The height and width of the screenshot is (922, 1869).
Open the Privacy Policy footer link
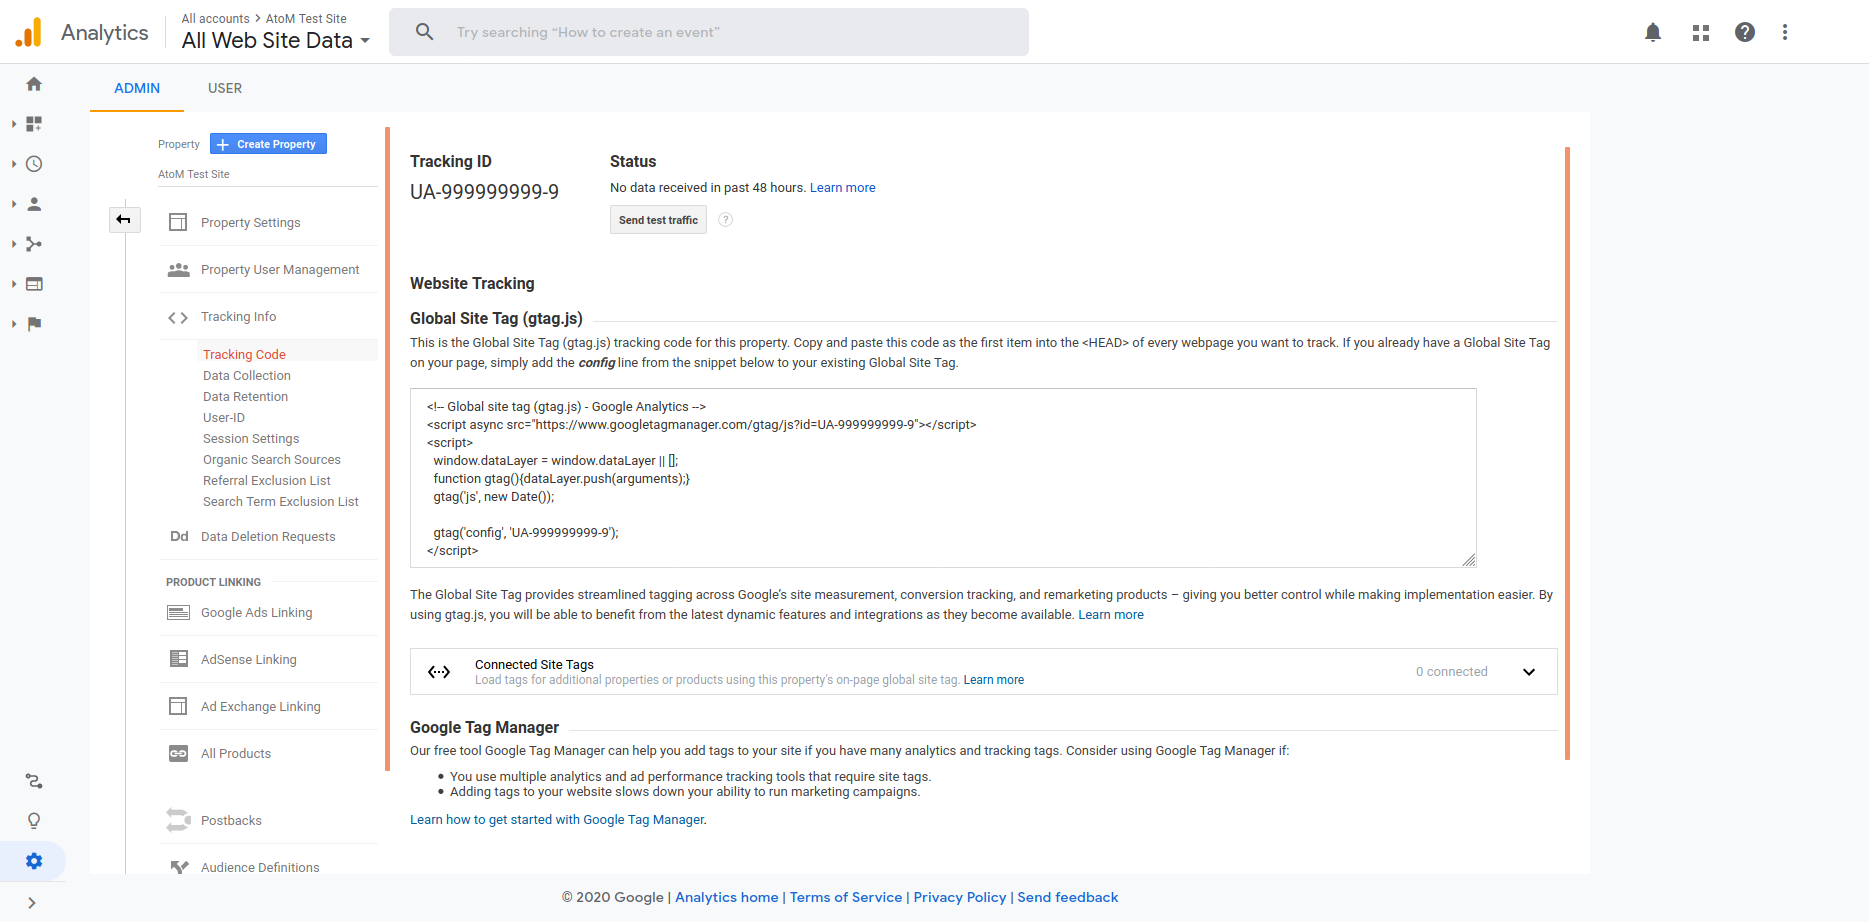click(x=960, y=897)
